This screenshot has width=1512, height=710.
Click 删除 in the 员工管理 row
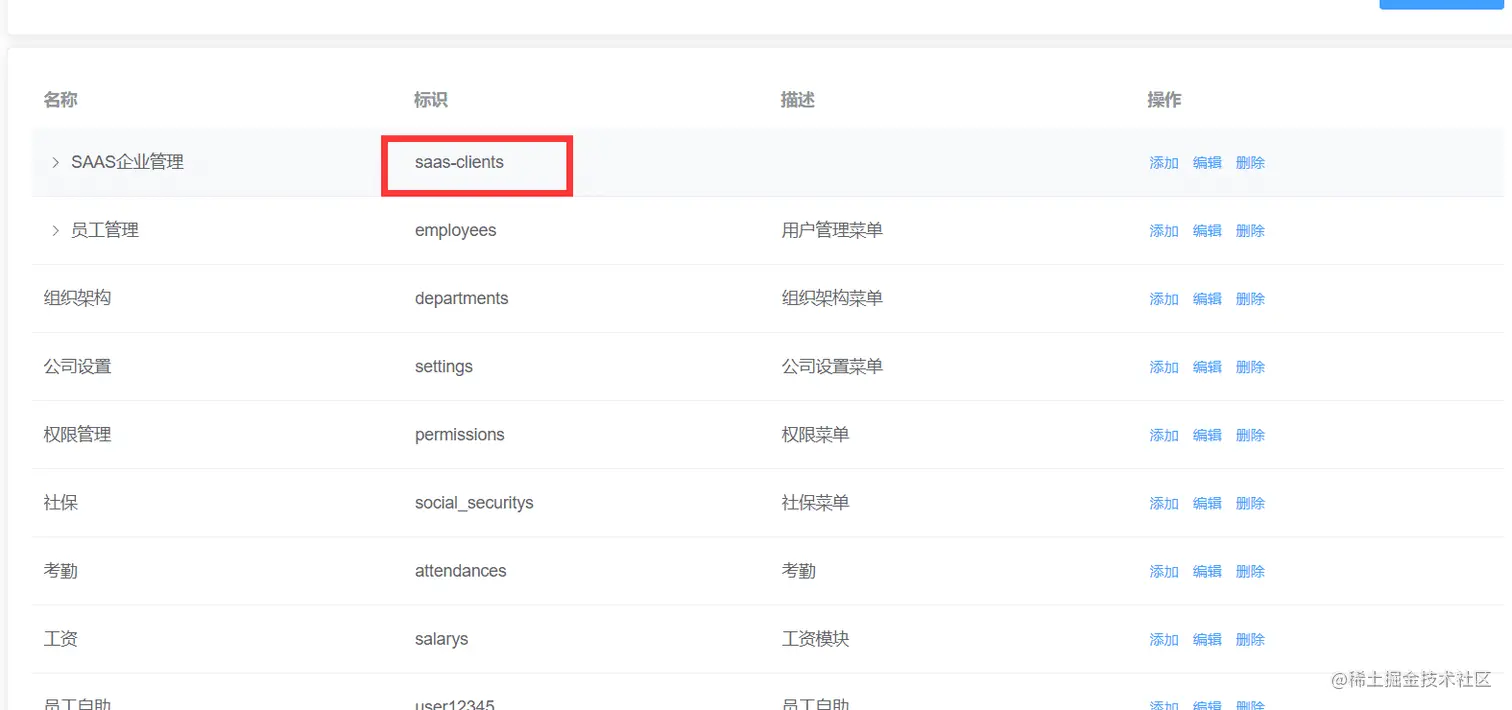[x=1250, y=231]
